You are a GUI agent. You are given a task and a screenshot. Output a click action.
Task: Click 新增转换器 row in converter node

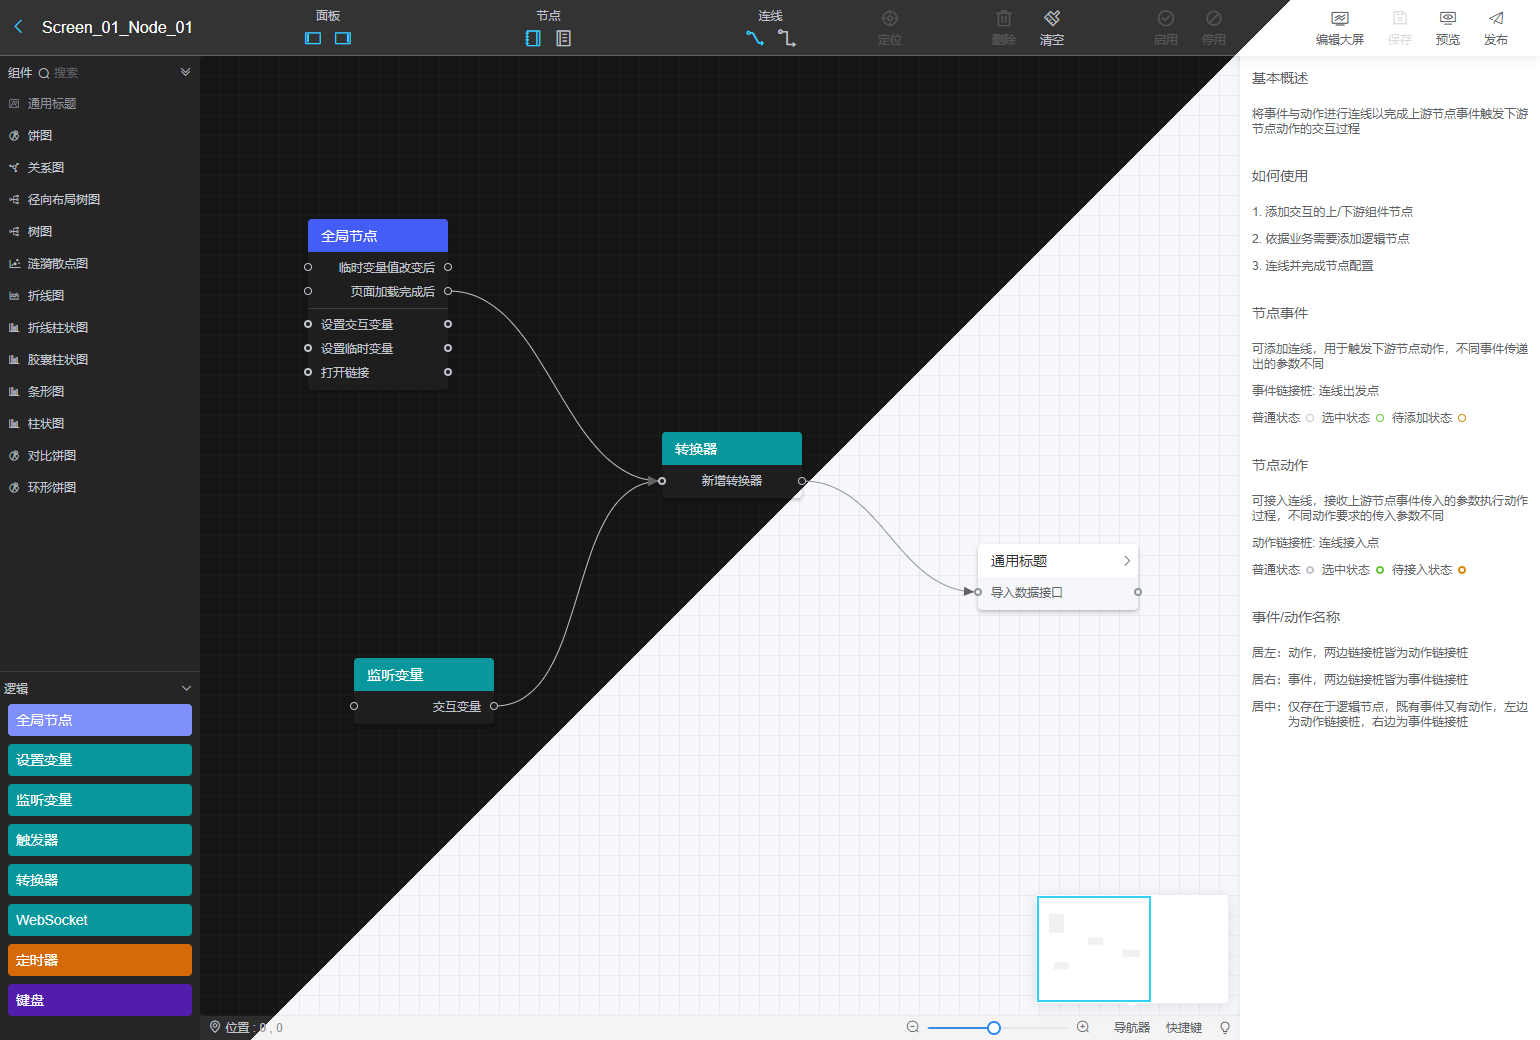tap(732, 481)
